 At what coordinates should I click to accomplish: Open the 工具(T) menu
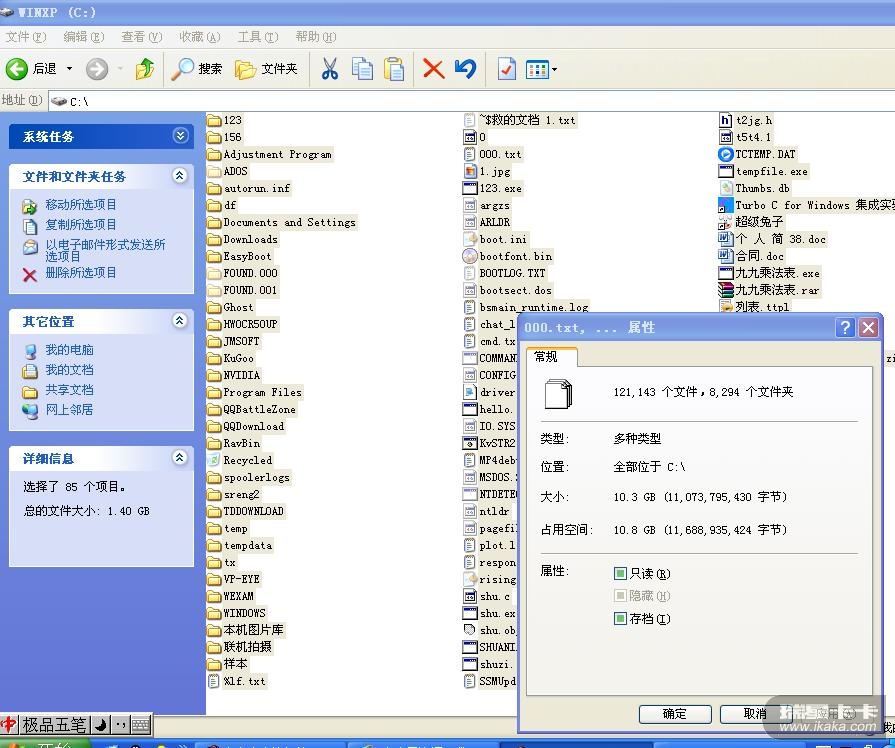pyautogui.click(x=257, y=37)
